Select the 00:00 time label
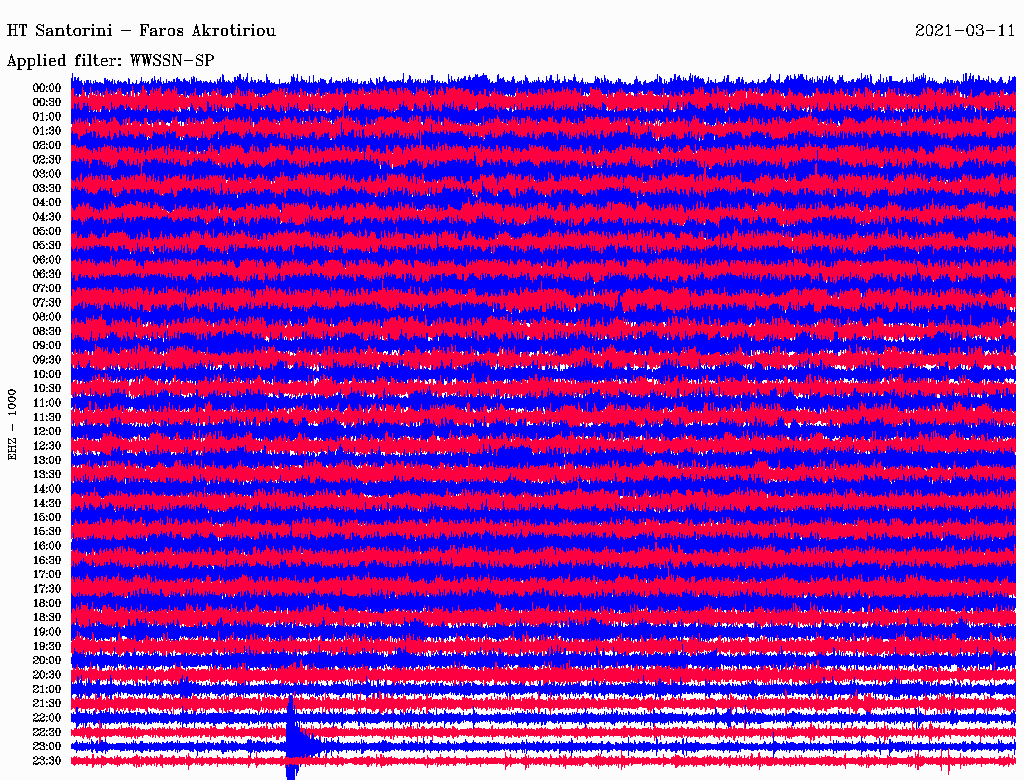This screenshot has width=1024, height=780. tap(47, 88)
